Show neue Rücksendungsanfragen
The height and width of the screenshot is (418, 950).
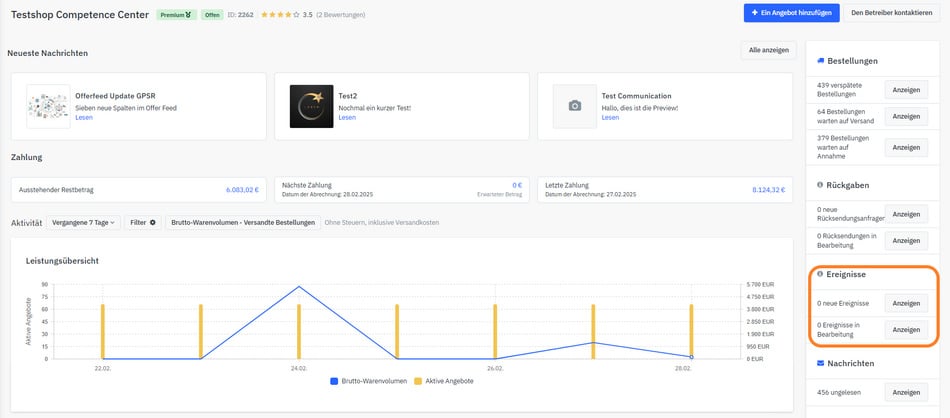point(906,214)
